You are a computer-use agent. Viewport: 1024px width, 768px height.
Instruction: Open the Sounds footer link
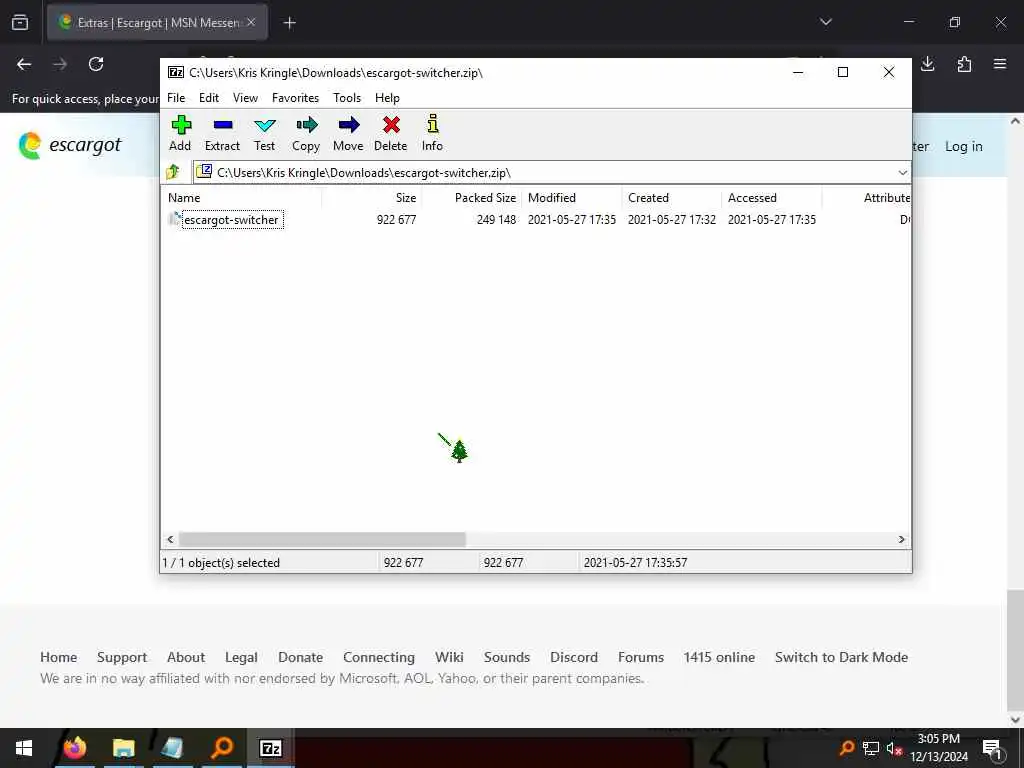coord(507,657)
